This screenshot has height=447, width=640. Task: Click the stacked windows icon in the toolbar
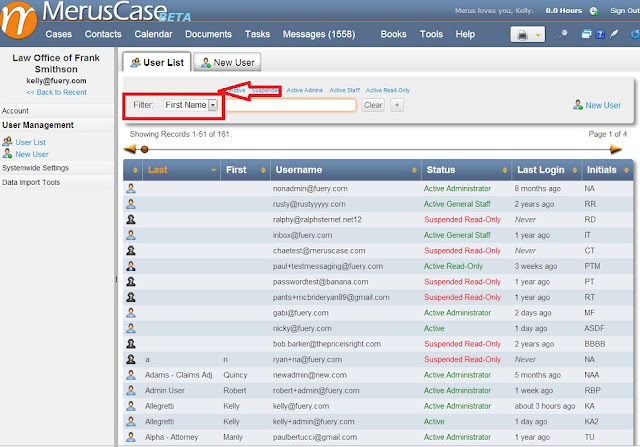[587, 34]
